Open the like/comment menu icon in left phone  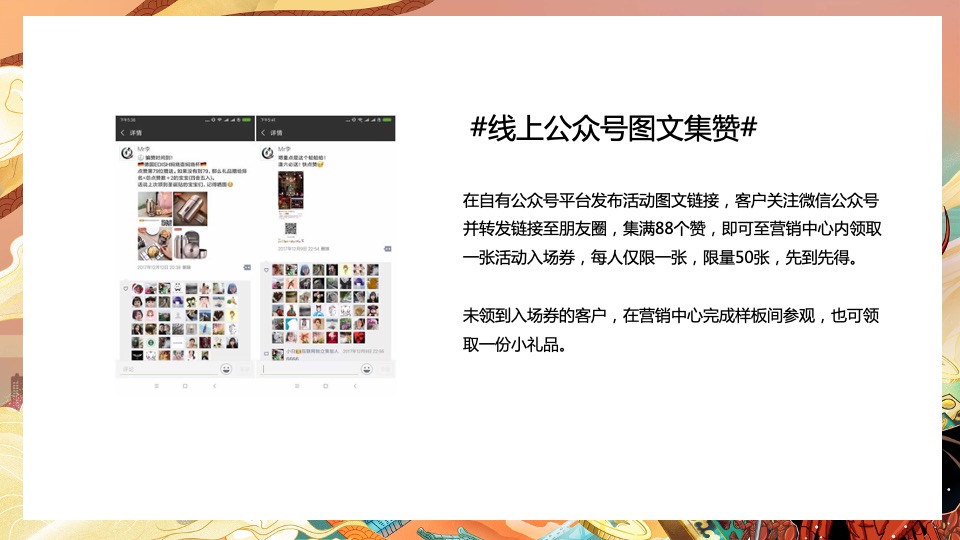pyautogui.click(x=247, y=268)
